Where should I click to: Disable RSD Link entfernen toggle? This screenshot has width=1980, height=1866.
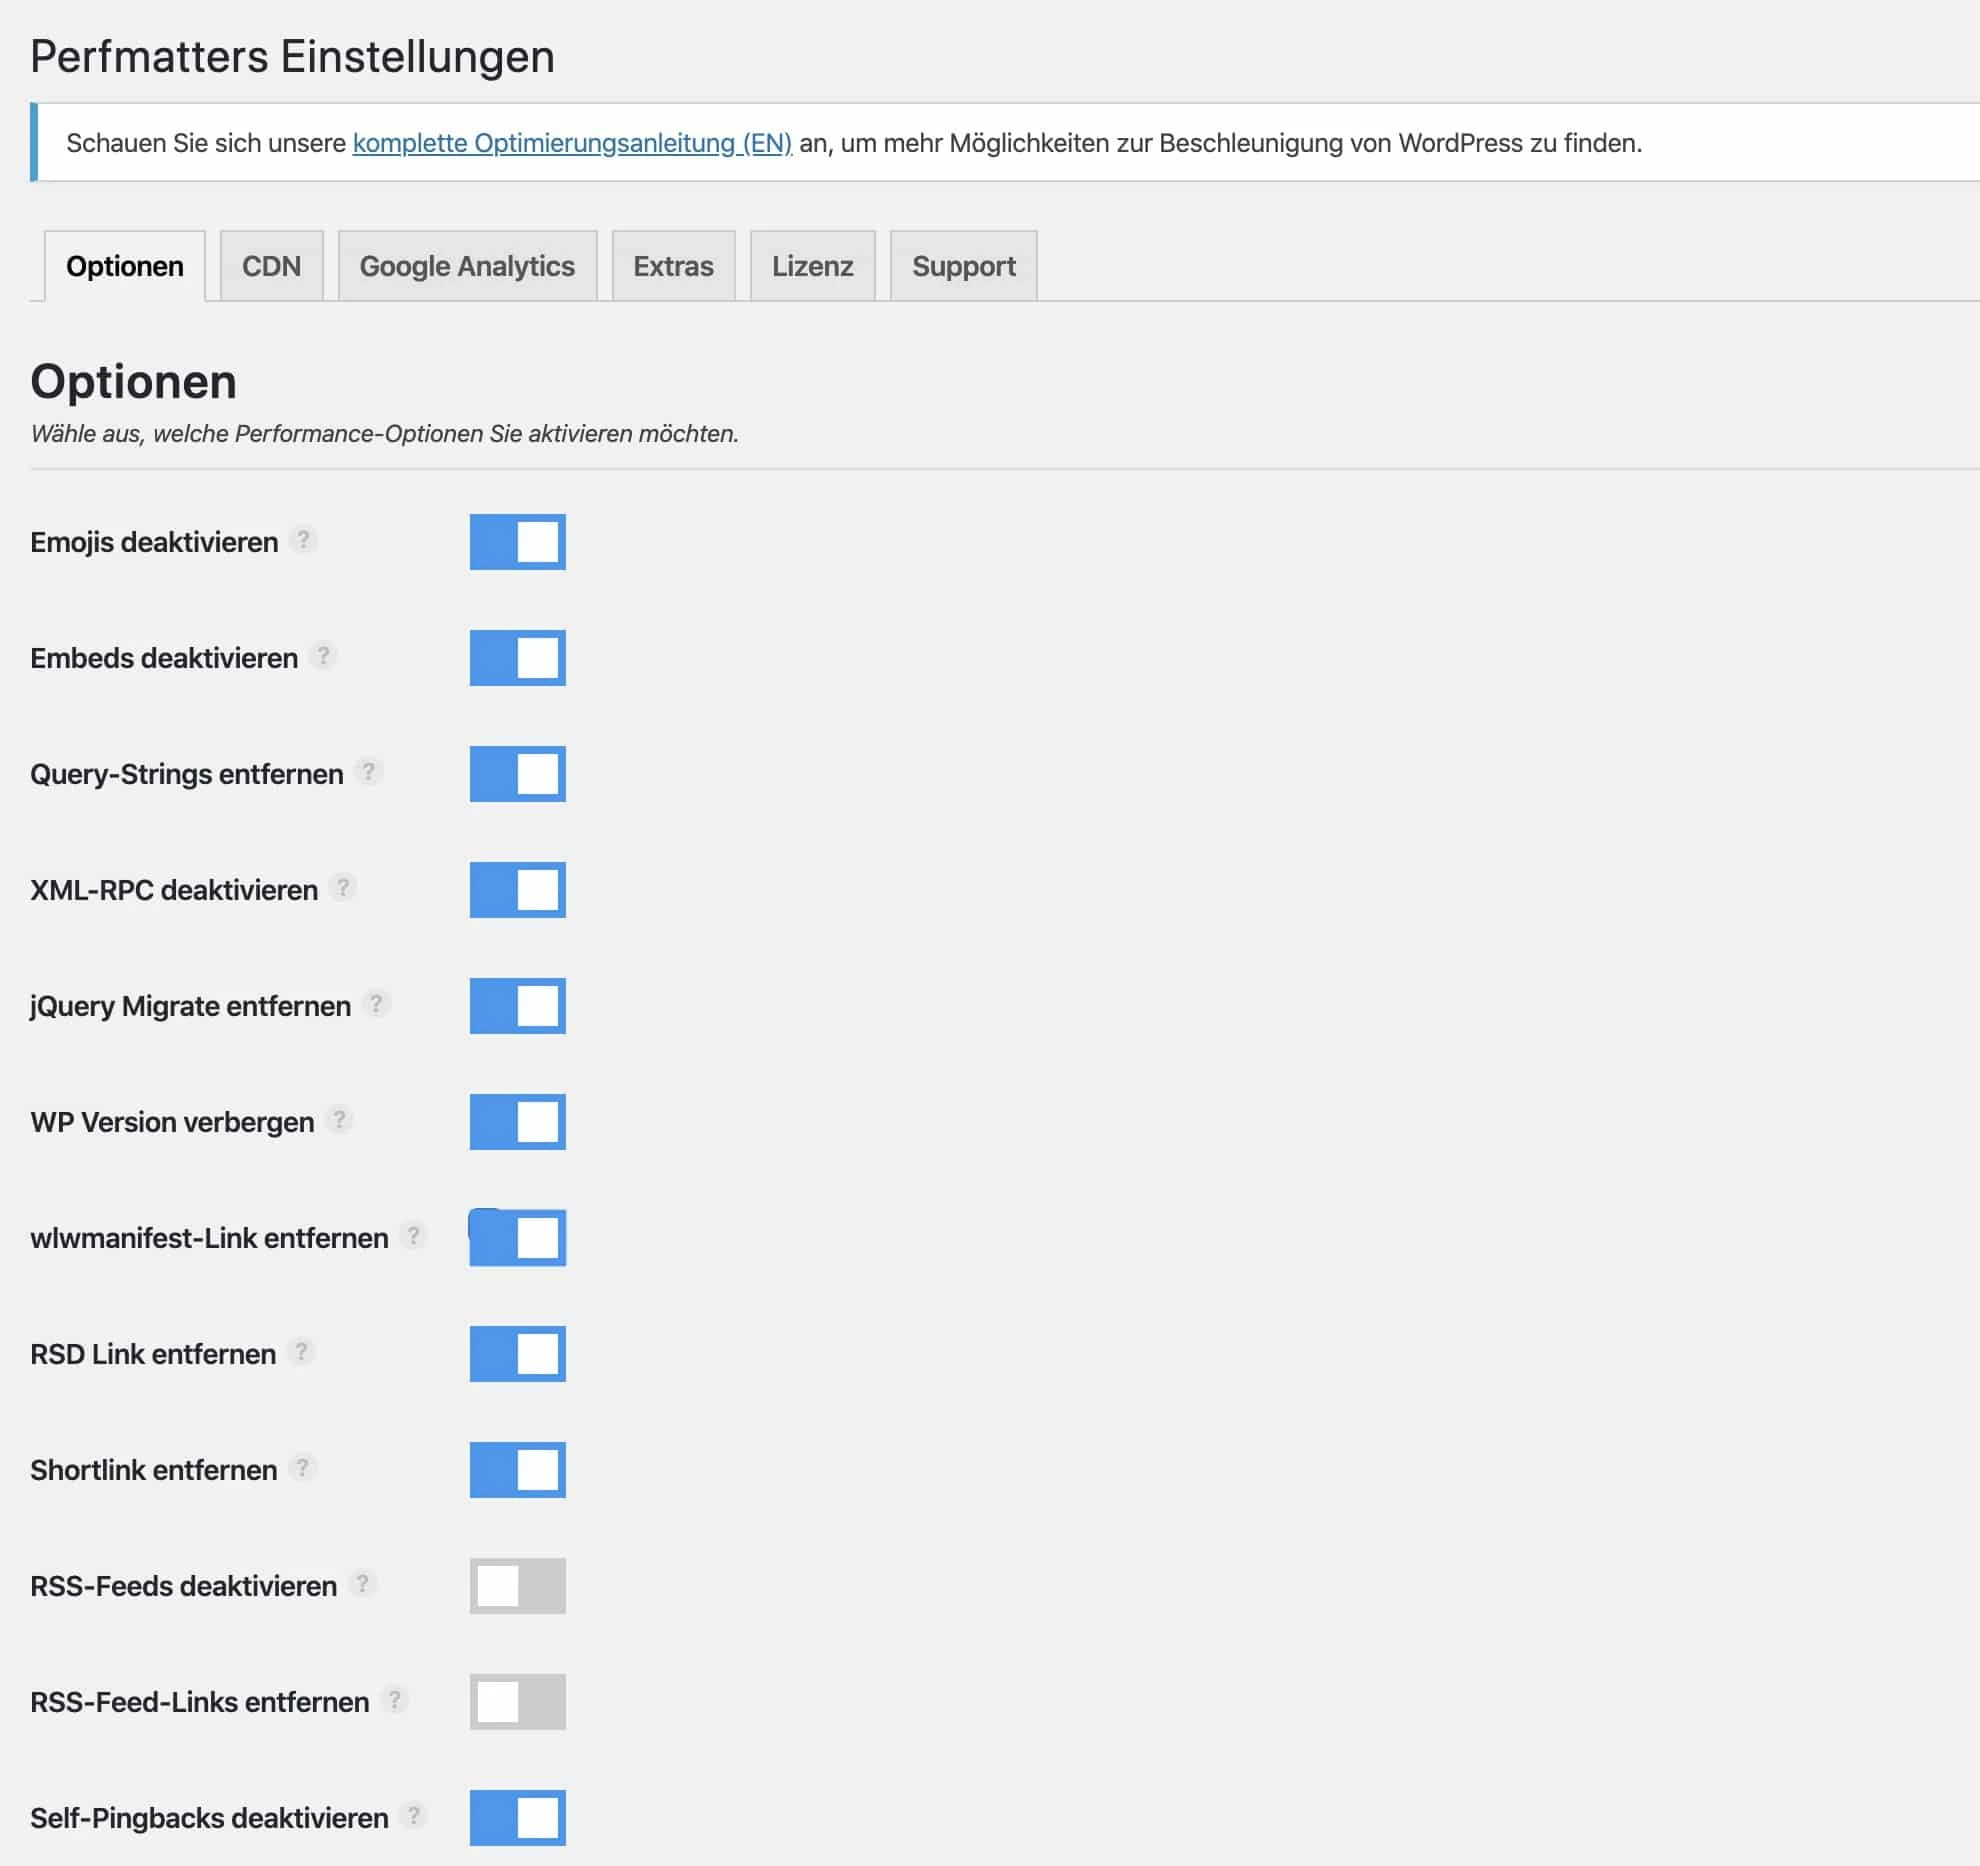pos(518,1354)
